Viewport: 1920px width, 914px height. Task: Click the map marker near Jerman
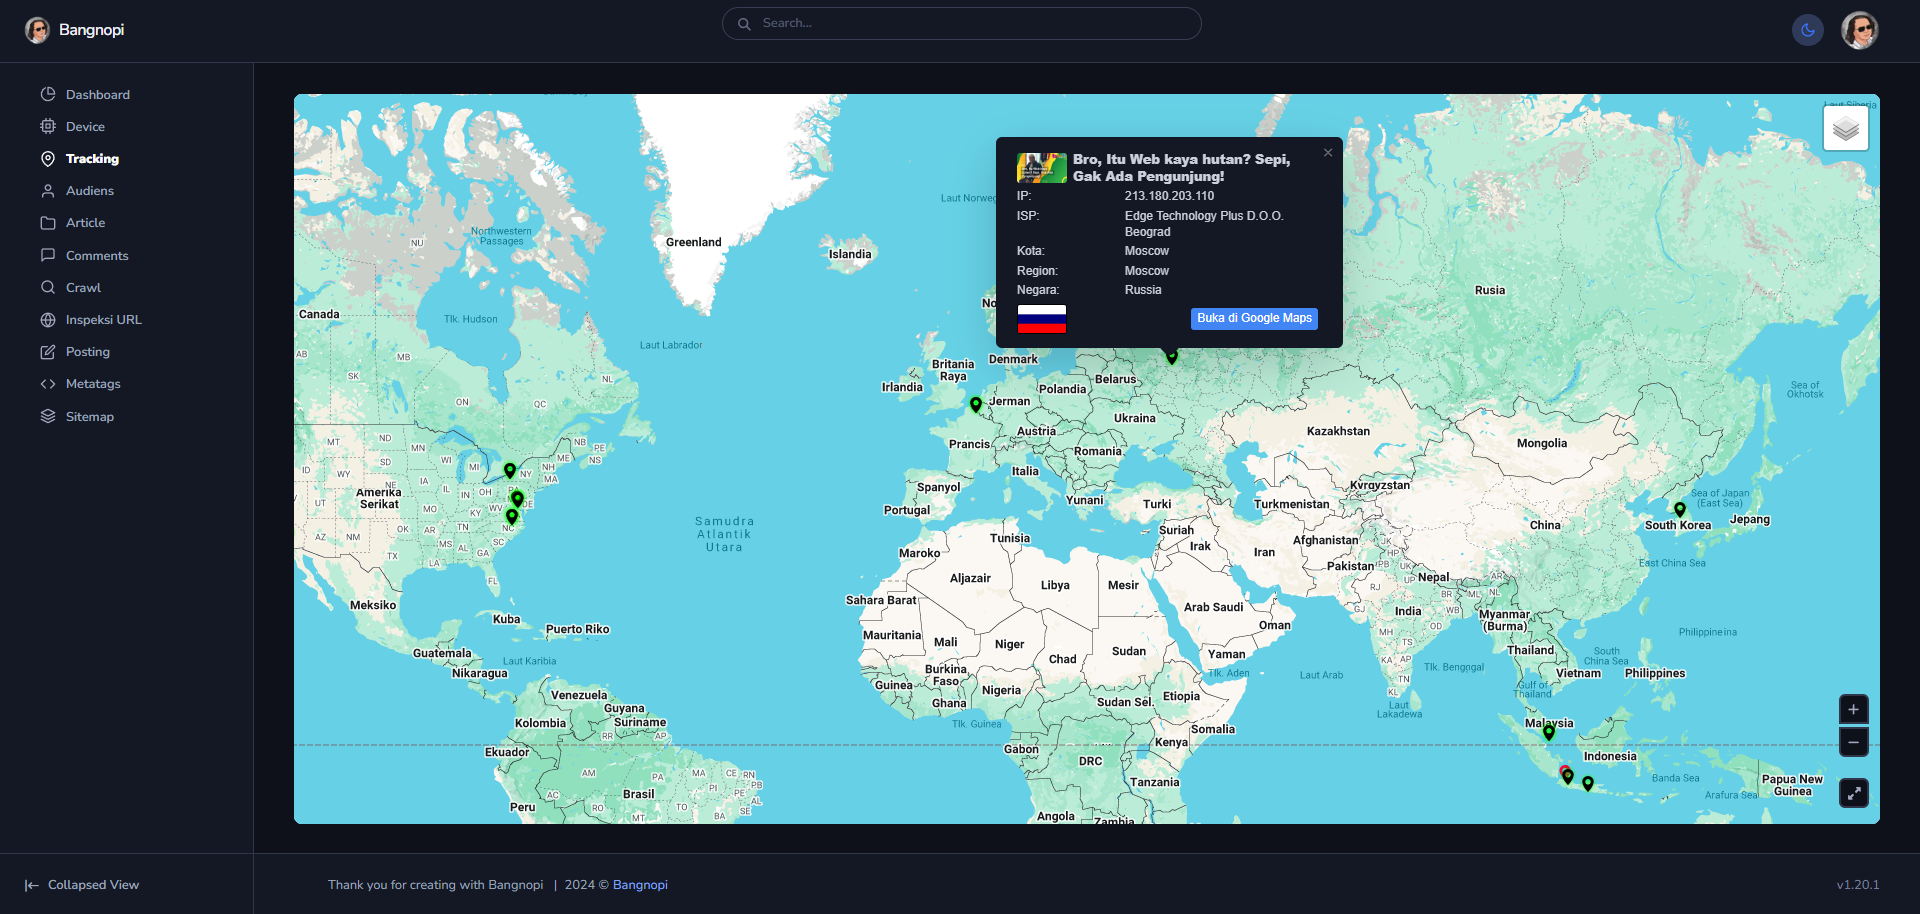[x=975, y=404]
